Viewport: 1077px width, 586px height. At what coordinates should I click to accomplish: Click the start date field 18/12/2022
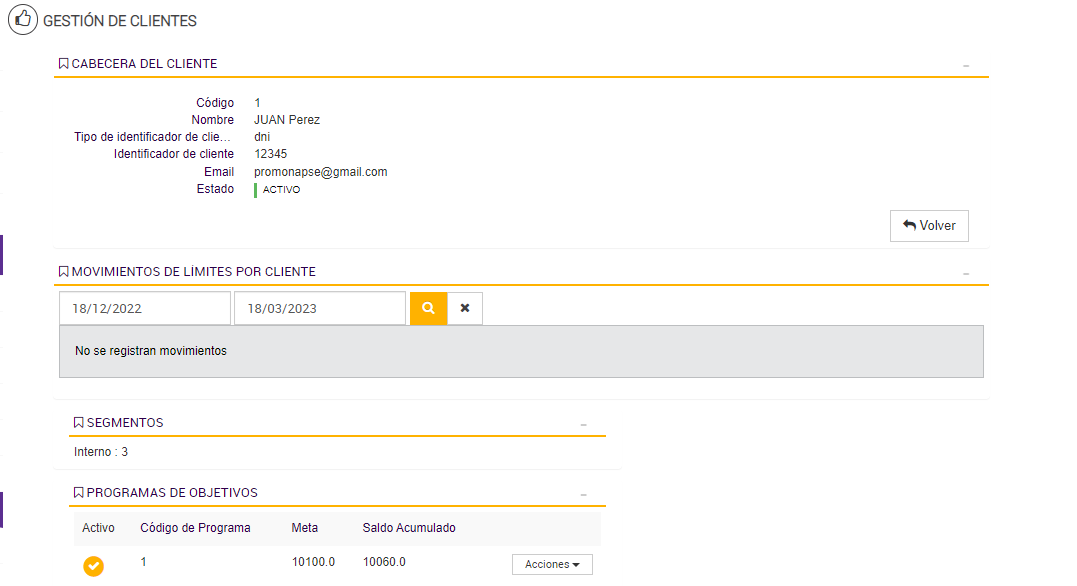pyautogui.click(x=145, y=309)
